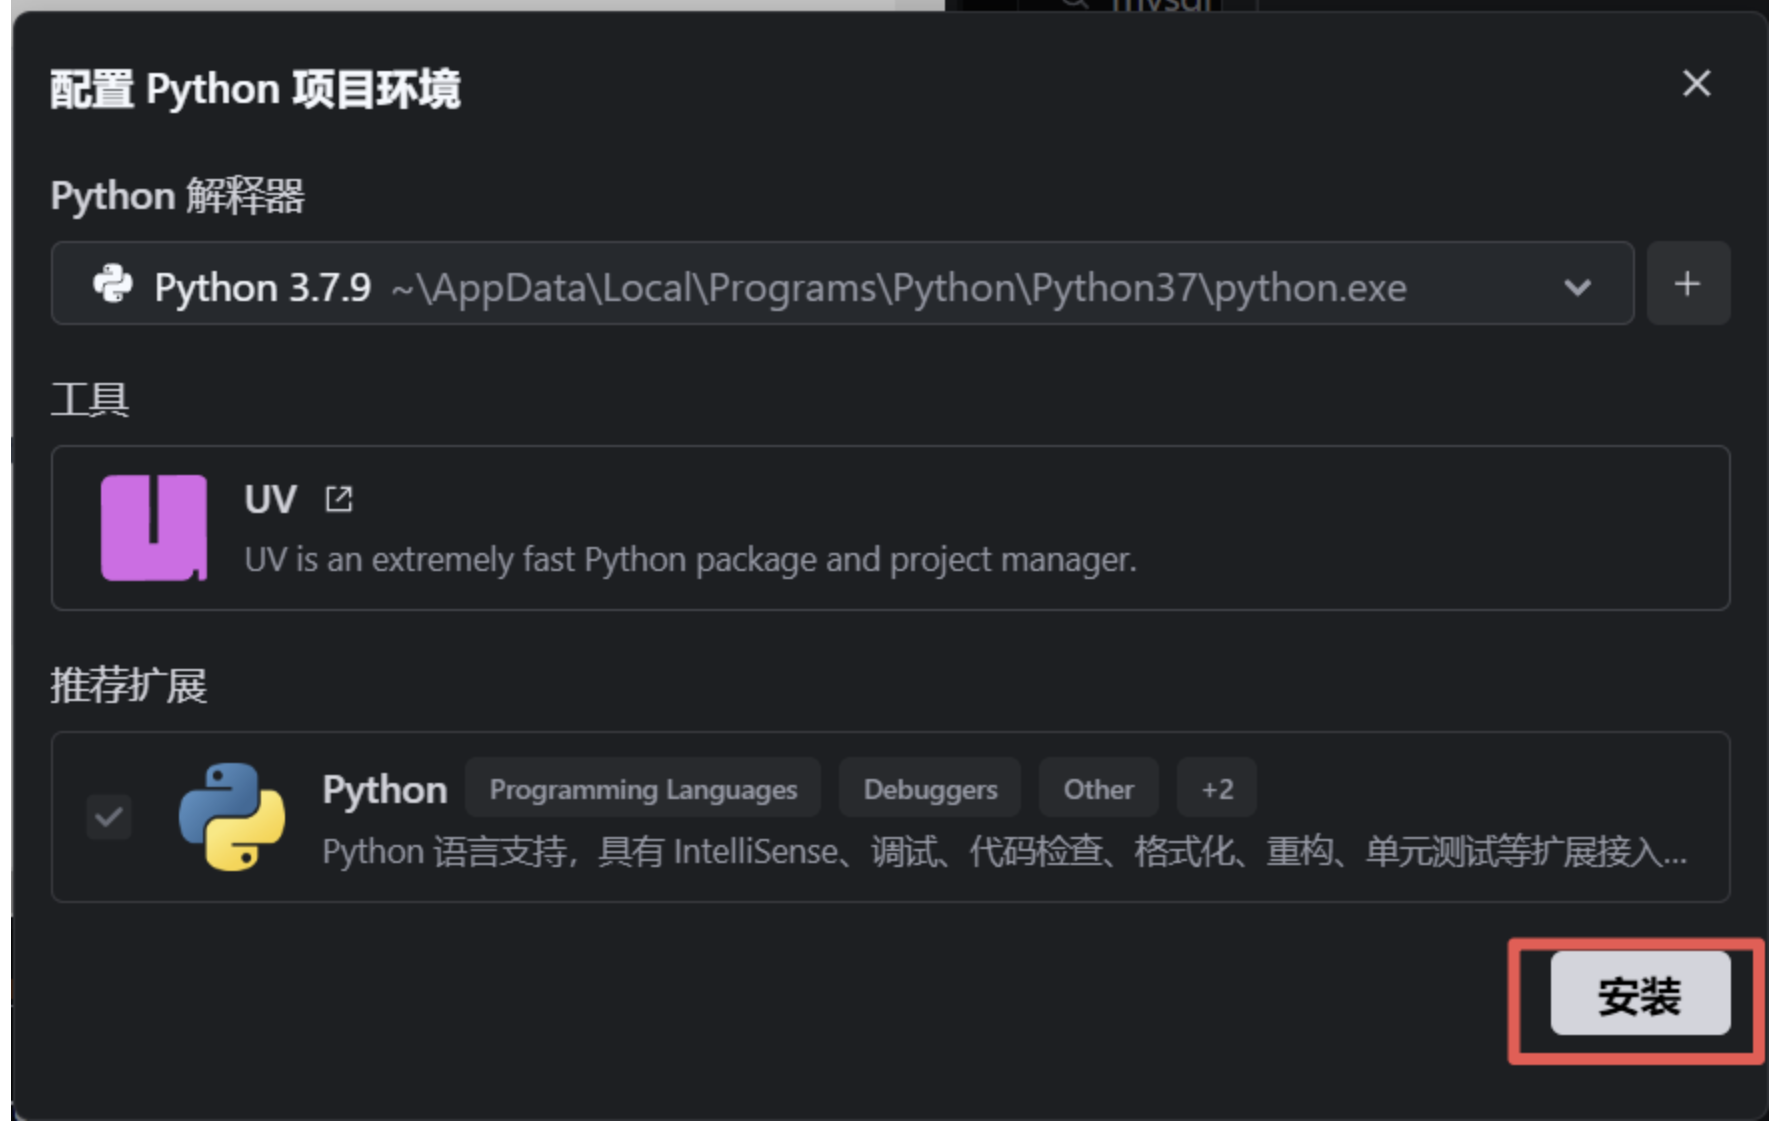The height and width of the screenshot is (1122, 1770).
Task: Select the Debuggers category tag
Action: coord(930,790)
